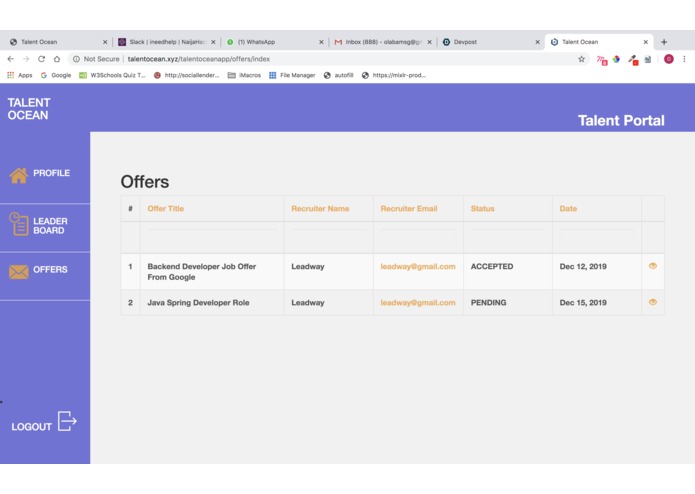The image size is (695, 494).
Task: Go forward in browser history
Action: 26,59
